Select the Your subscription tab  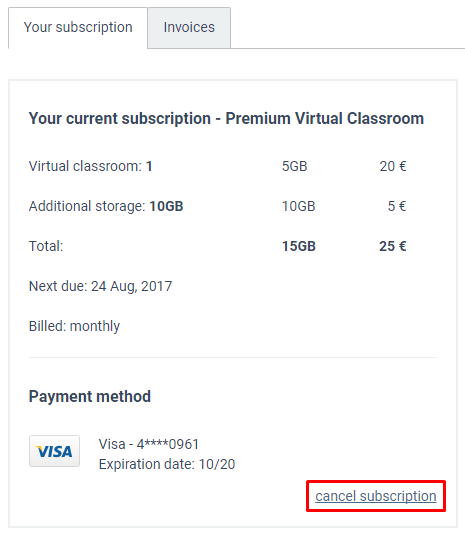pos(78,28)
